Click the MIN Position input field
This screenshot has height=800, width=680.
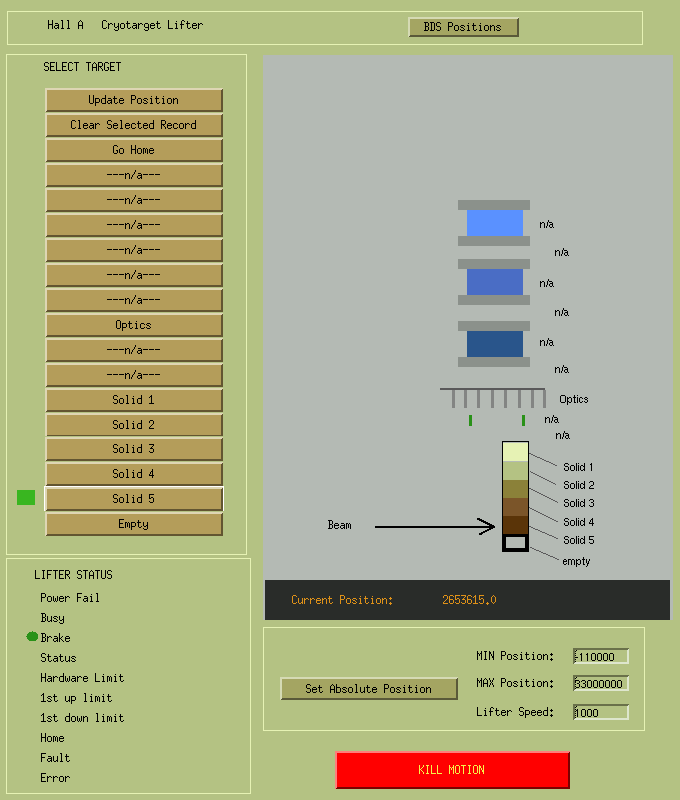pyautogui.click(x=601, y=657)
